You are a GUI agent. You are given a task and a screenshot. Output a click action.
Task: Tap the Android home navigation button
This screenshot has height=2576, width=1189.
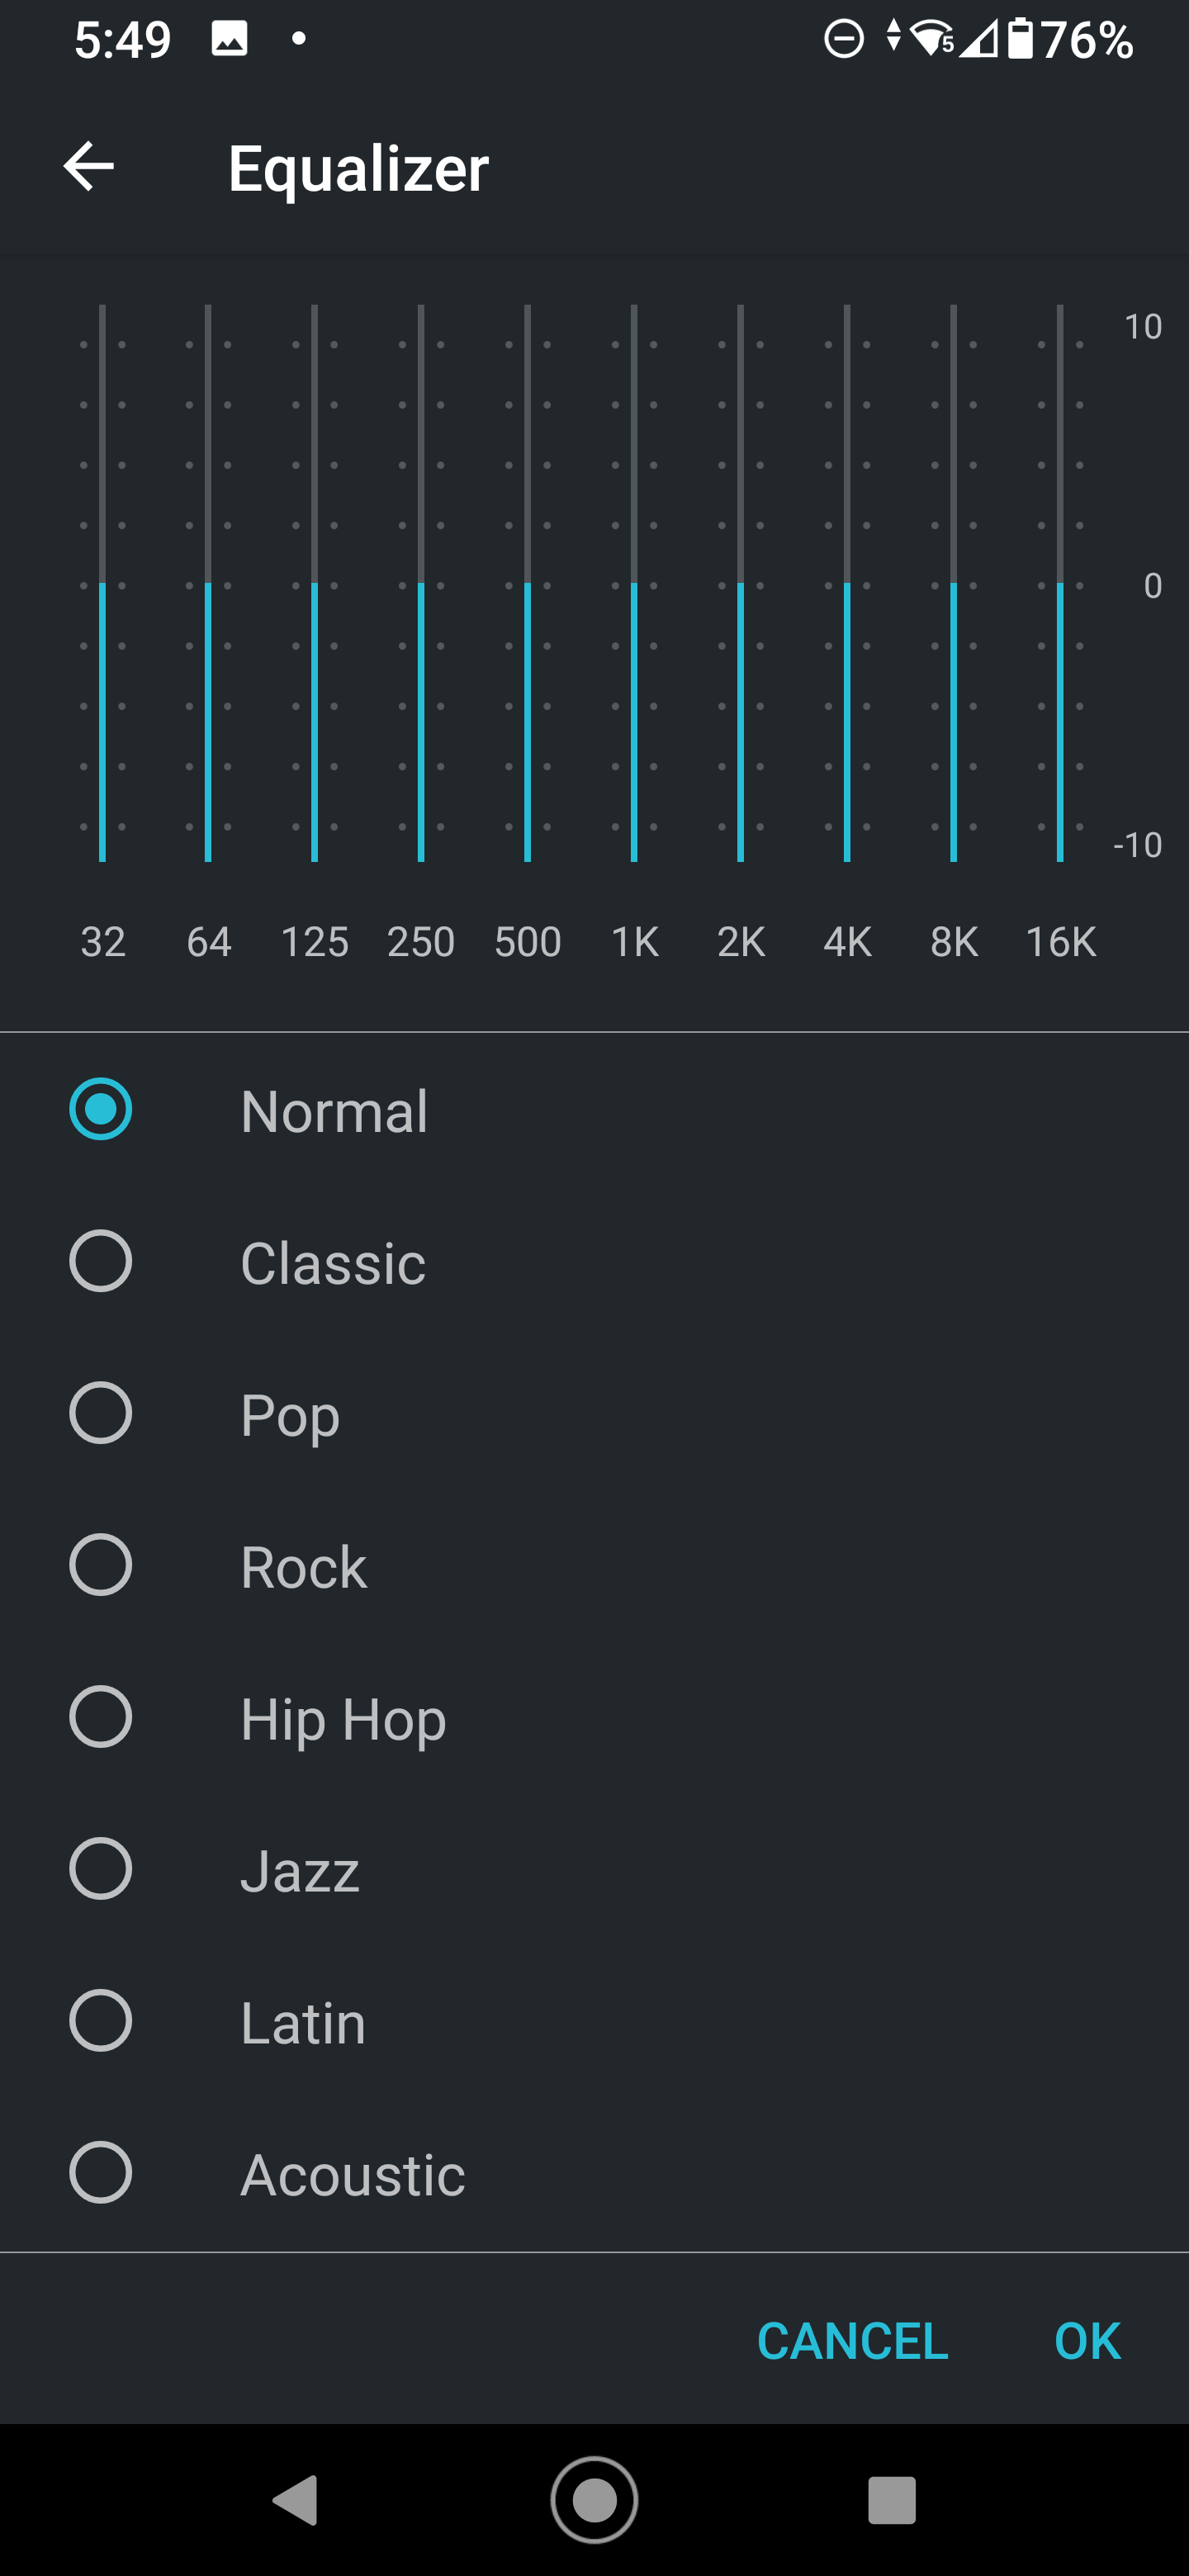pyautogui.click(x=594, y=2500)
